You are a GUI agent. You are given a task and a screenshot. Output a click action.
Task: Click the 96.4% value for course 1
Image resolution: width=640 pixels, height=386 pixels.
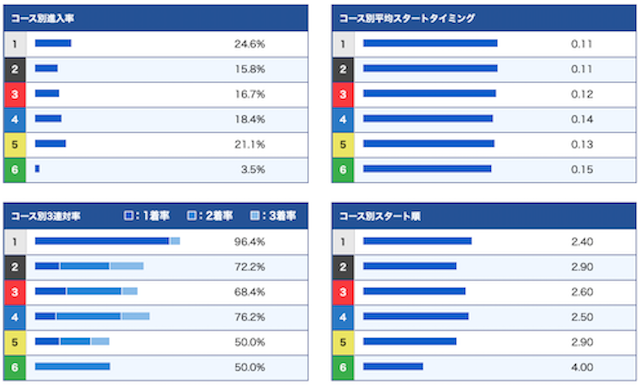(x=250, y=242)
